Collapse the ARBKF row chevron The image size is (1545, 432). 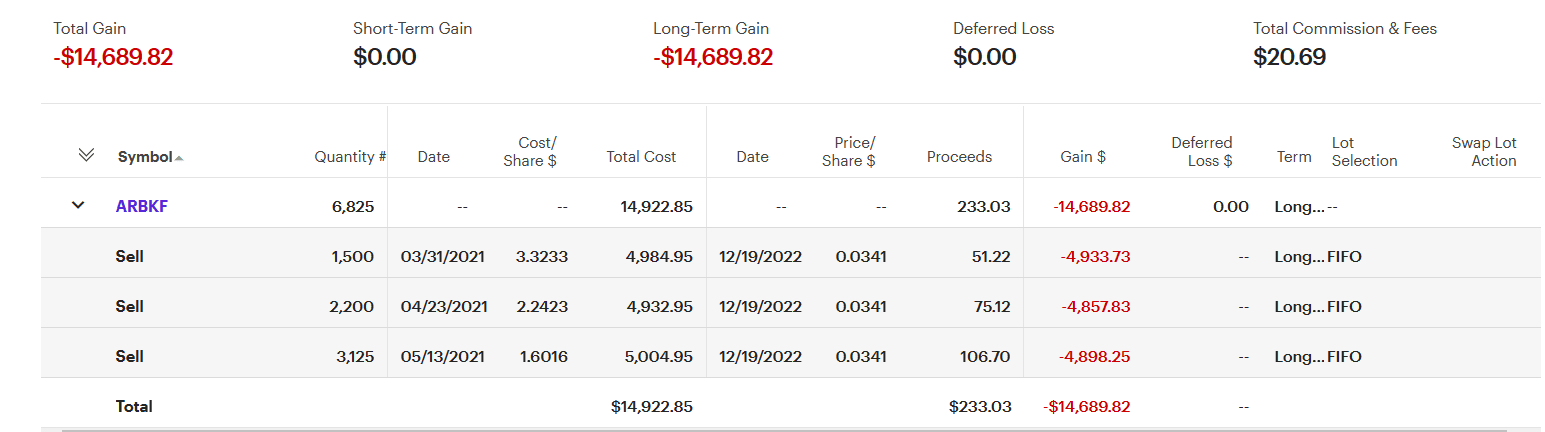(x=78, y=206)
